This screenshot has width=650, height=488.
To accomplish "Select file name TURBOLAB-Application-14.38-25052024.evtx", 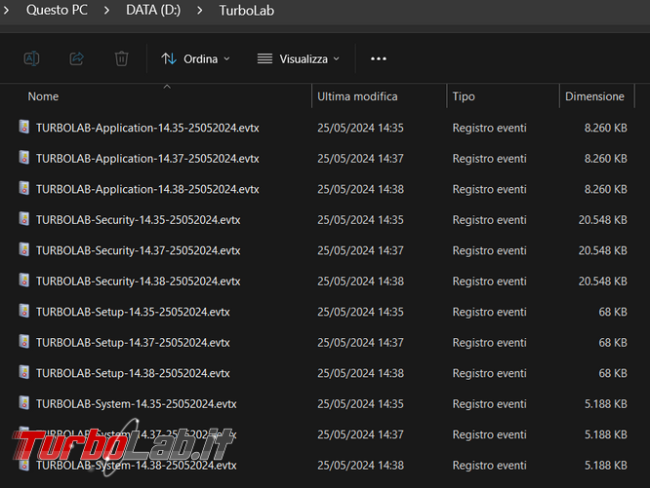I will [x=148, y=189].
